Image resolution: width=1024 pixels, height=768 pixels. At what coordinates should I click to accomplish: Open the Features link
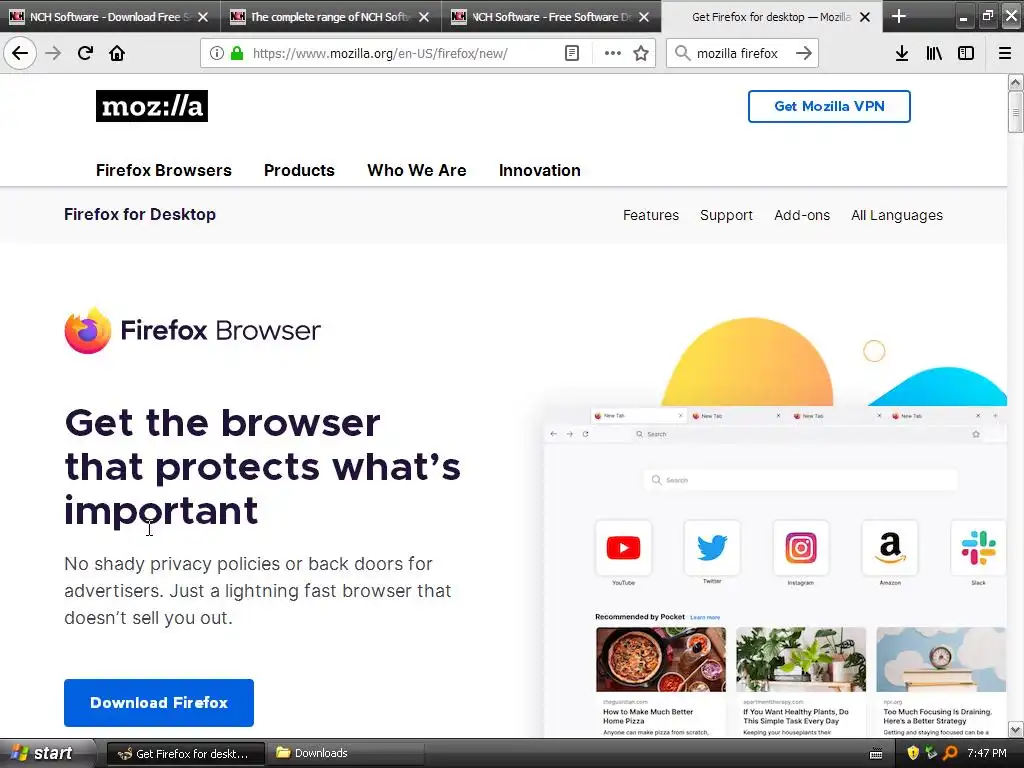[650, 215]
